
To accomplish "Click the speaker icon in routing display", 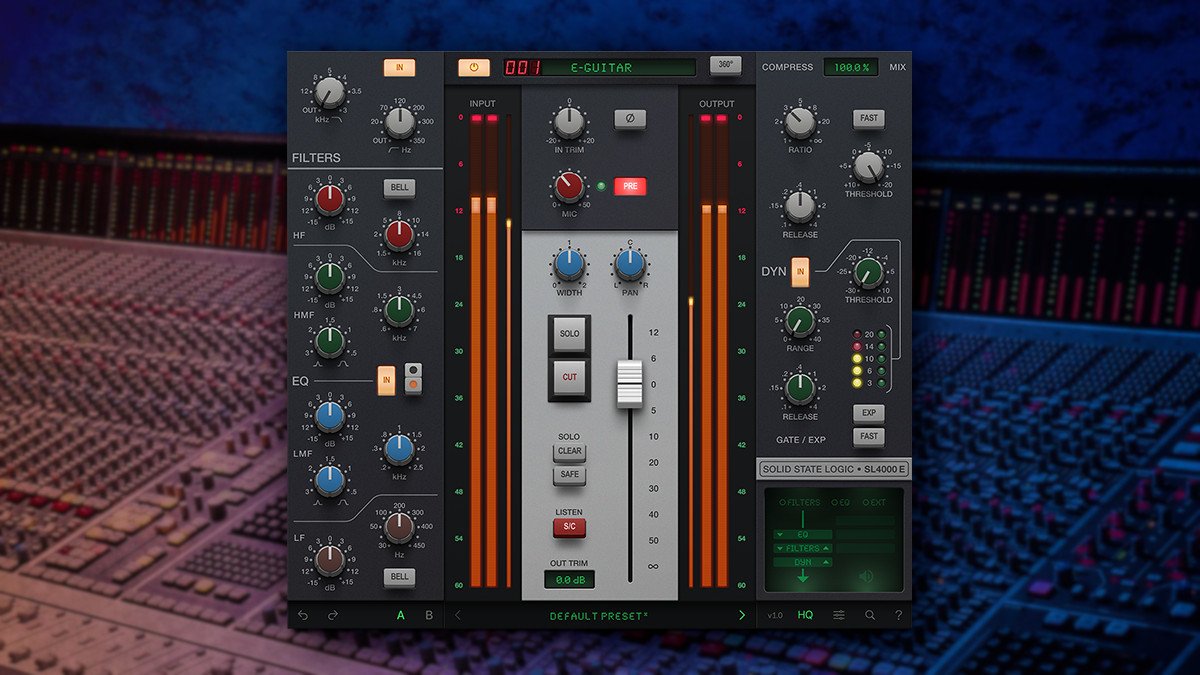I will pos(865,575).
